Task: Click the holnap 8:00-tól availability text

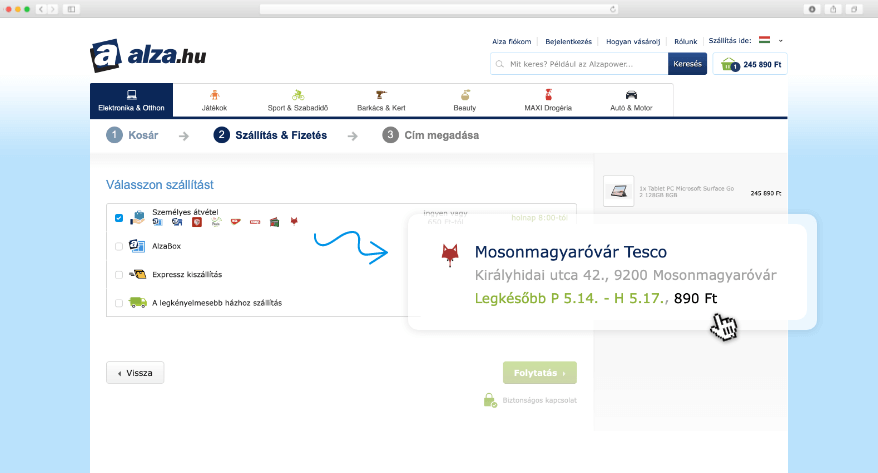Action: pyautogui.click(x=539, y=218)
